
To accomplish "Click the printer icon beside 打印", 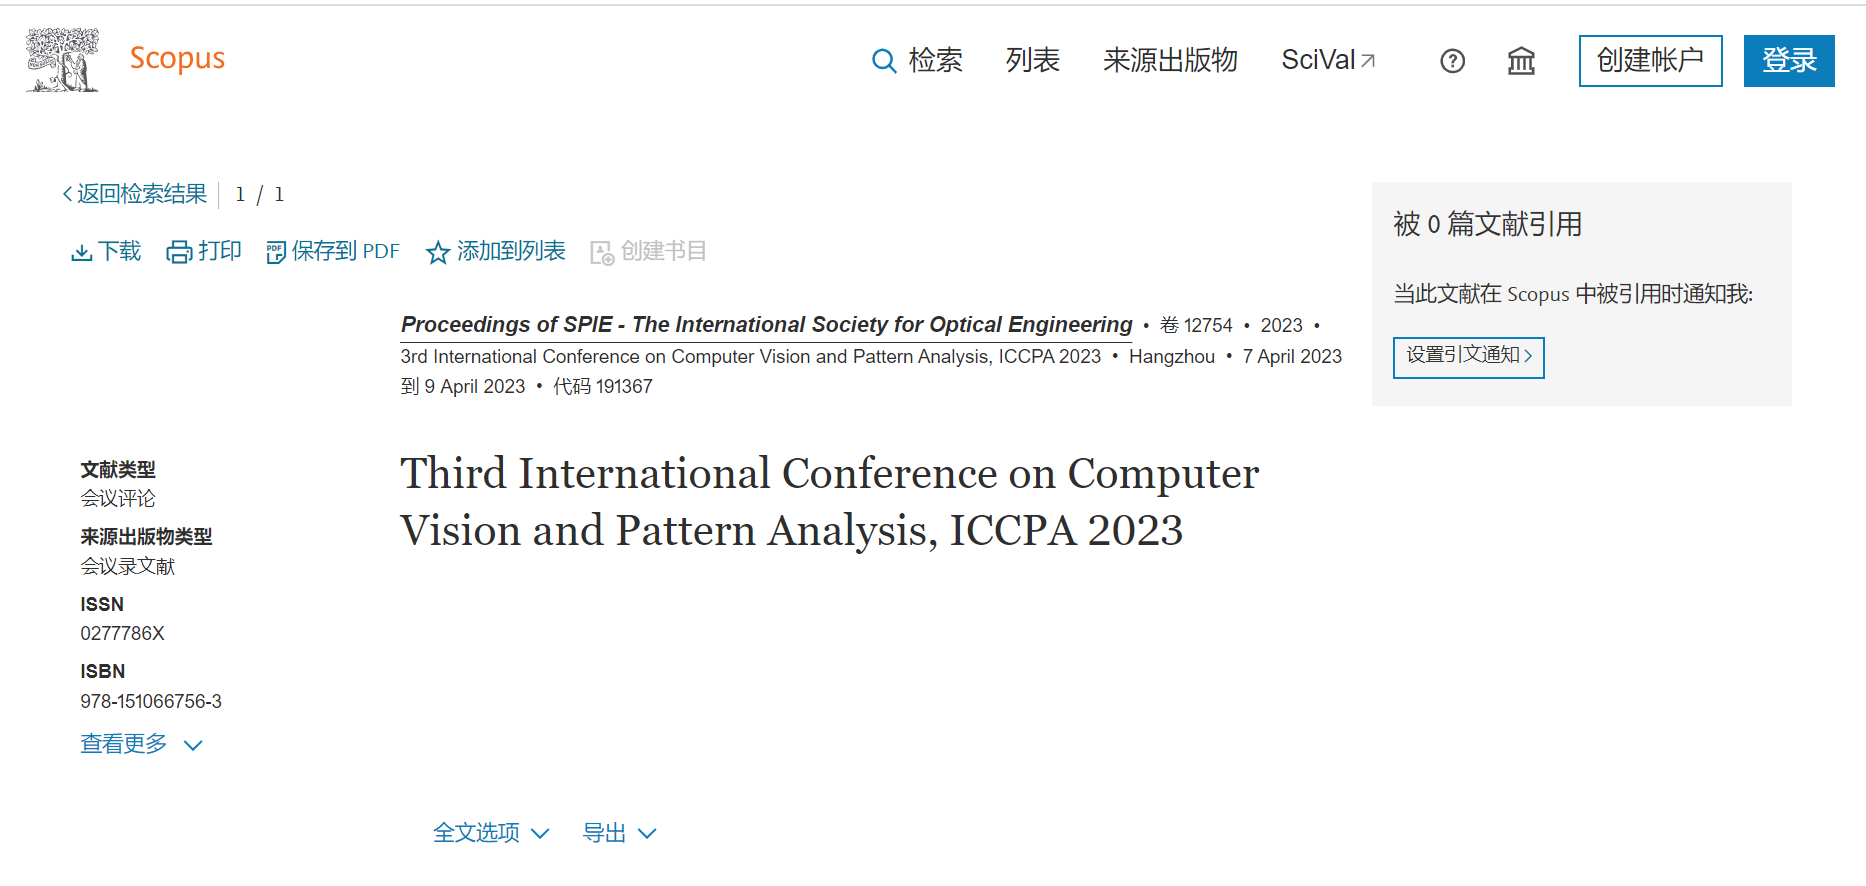I will [x=179, y=252].
